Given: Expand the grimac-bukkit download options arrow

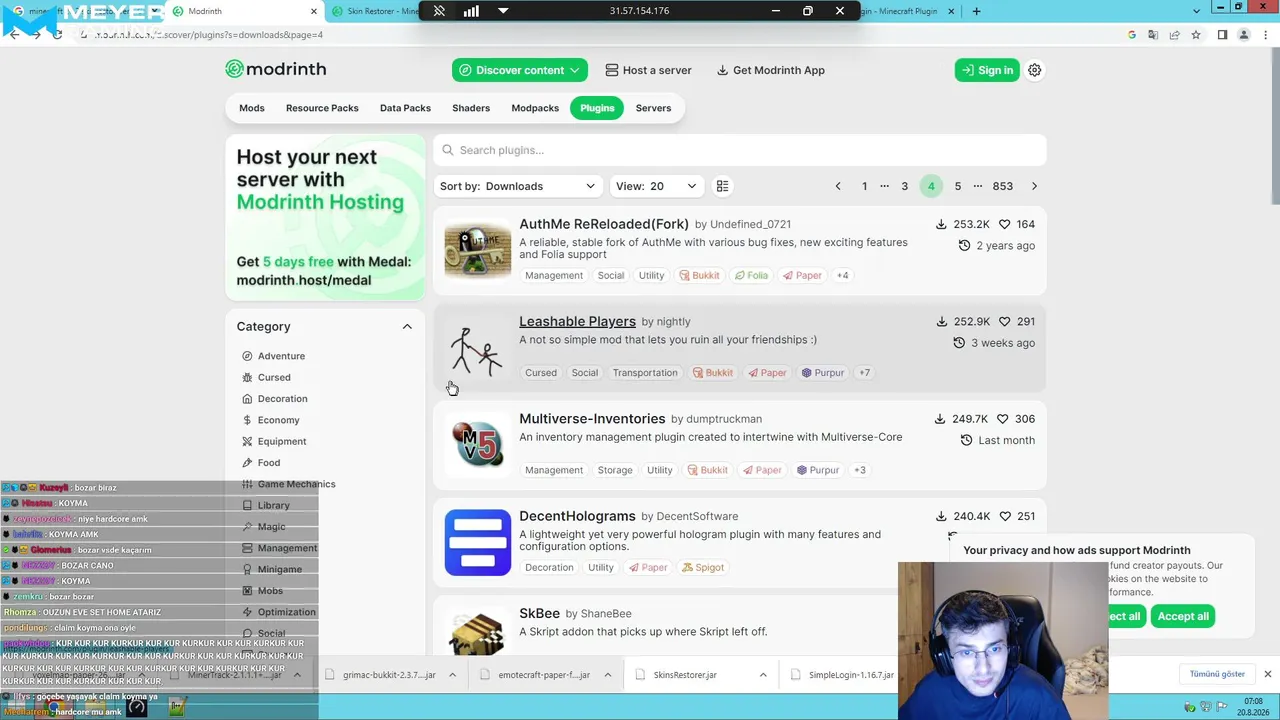Looking at the screenshot, I should pyautogui.click(x=452, y=675).
